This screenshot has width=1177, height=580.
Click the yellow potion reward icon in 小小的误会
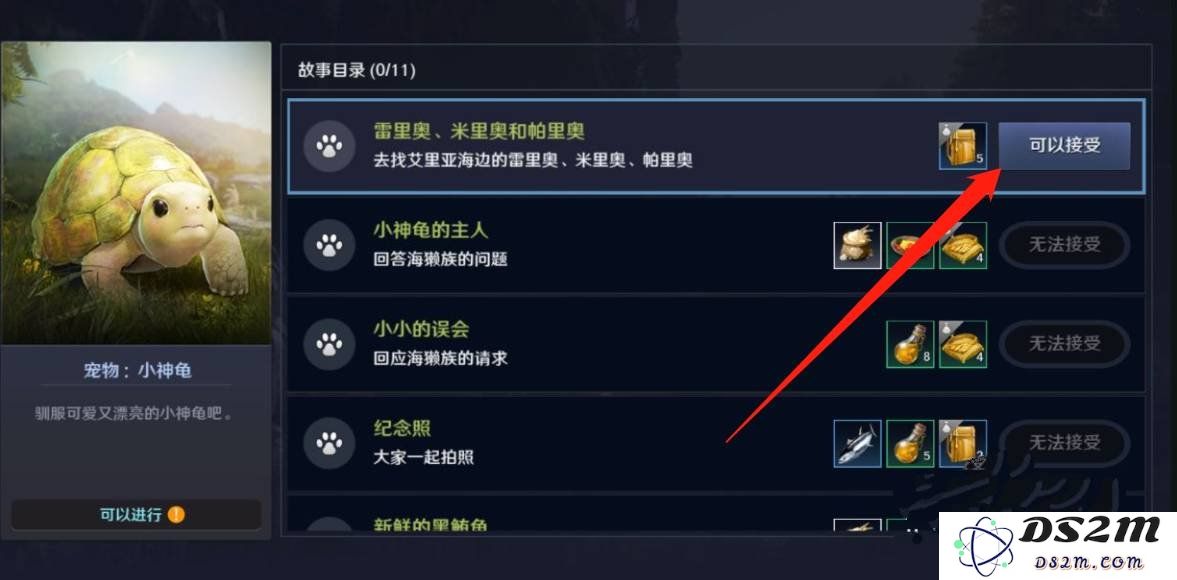tap(910, 344)
